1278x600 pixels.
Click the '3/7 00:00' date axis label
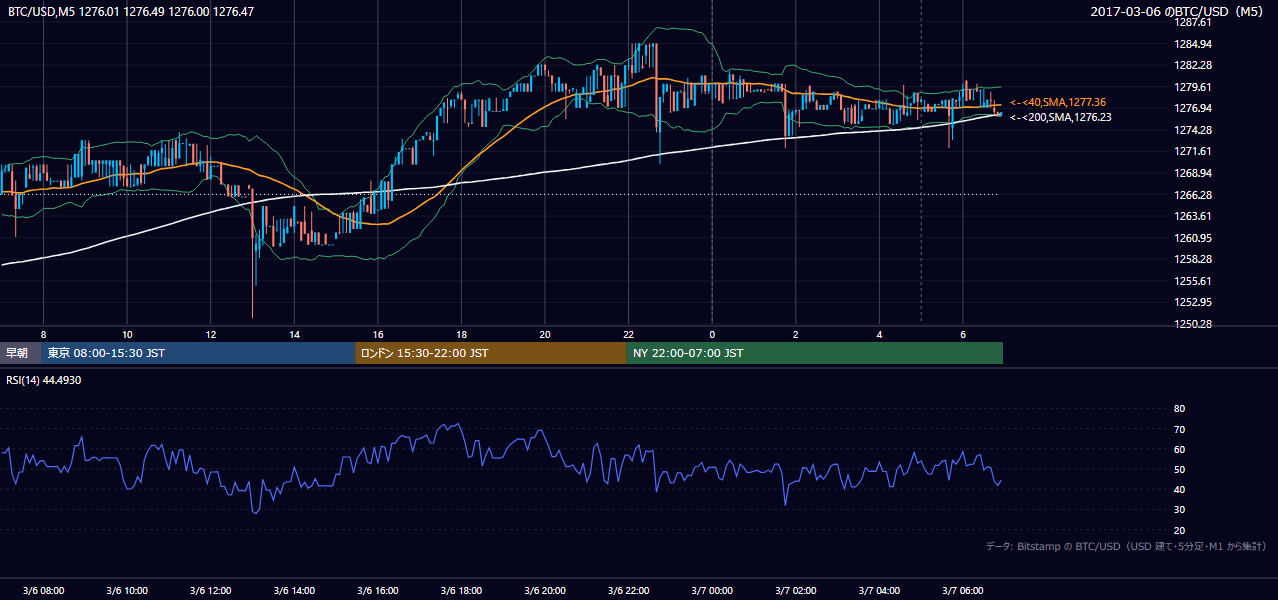click(x=712, y=590)
